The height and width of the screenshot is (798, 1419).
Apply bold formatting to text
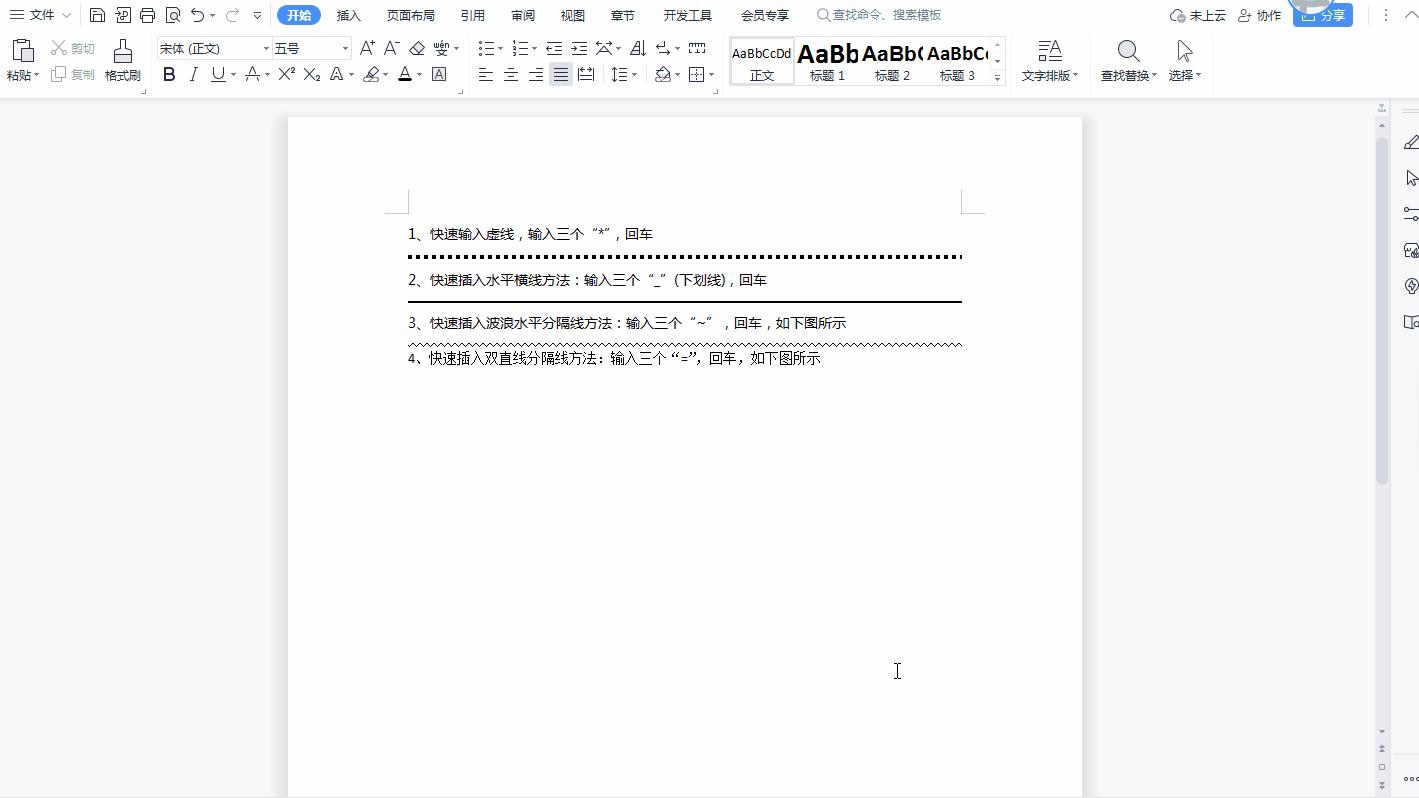(x=168, y=74)
